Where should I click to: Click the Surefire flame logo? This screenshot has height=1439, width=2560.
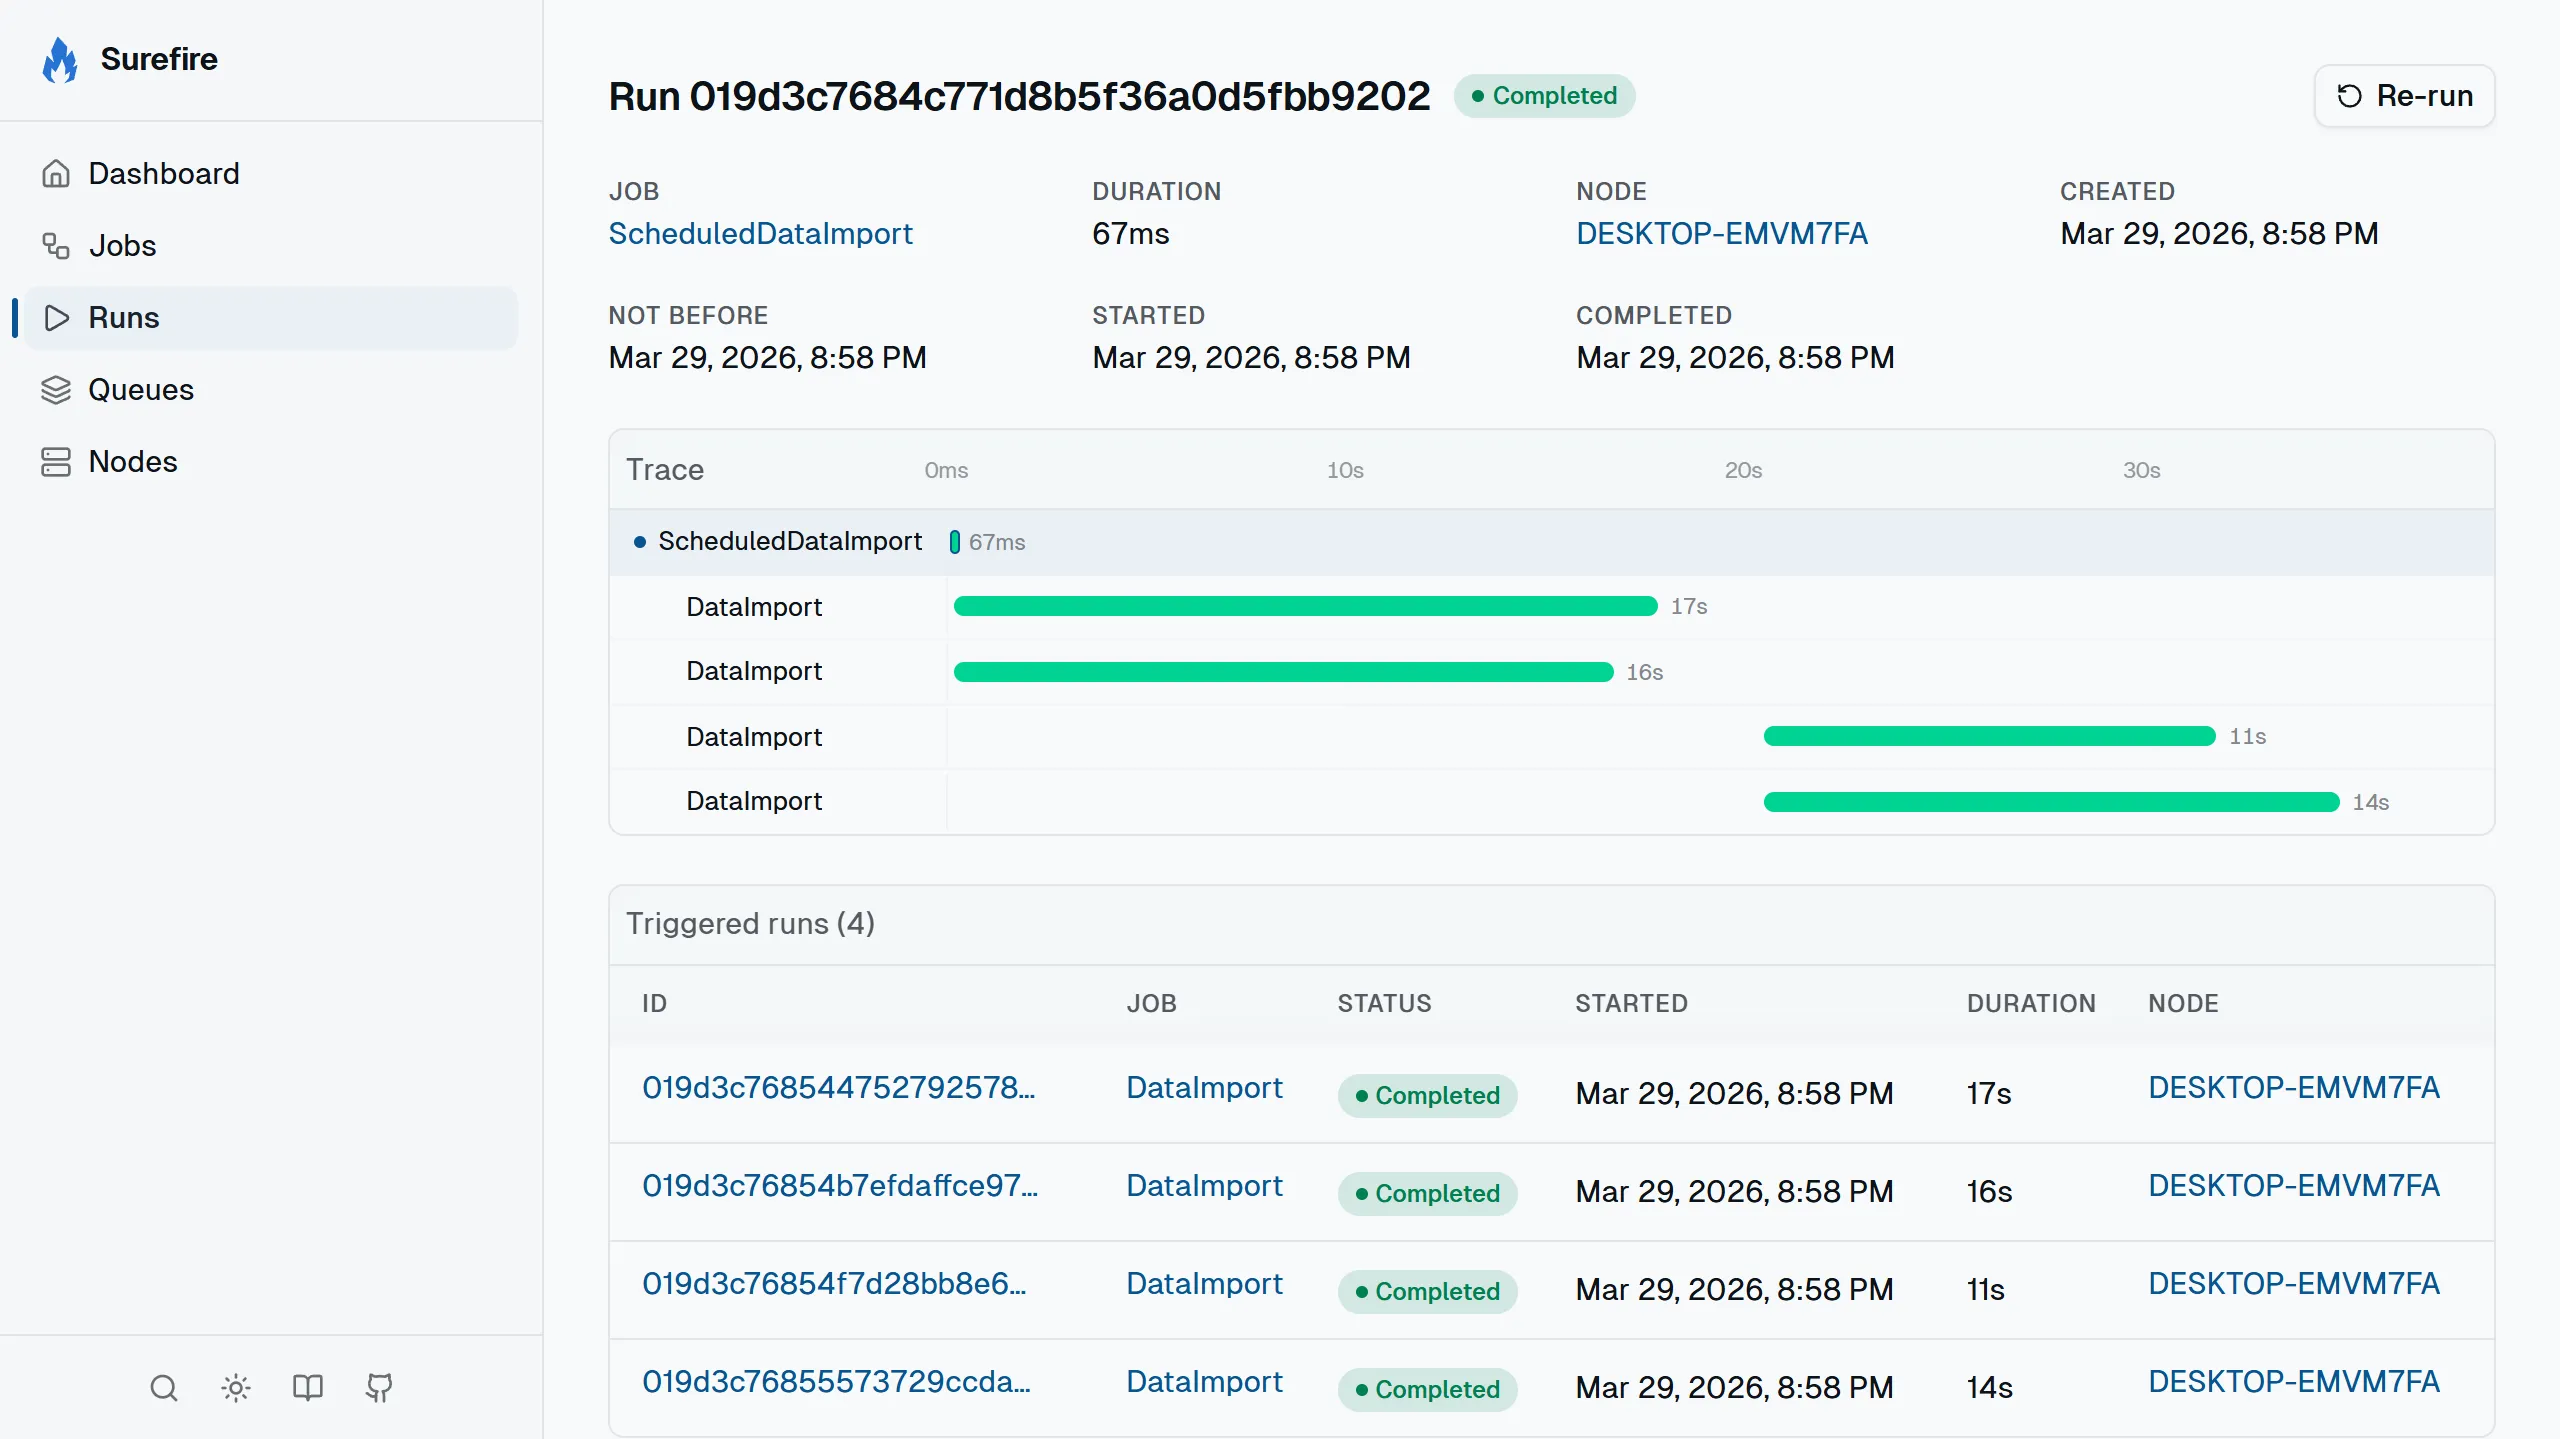tap(60, 60)
